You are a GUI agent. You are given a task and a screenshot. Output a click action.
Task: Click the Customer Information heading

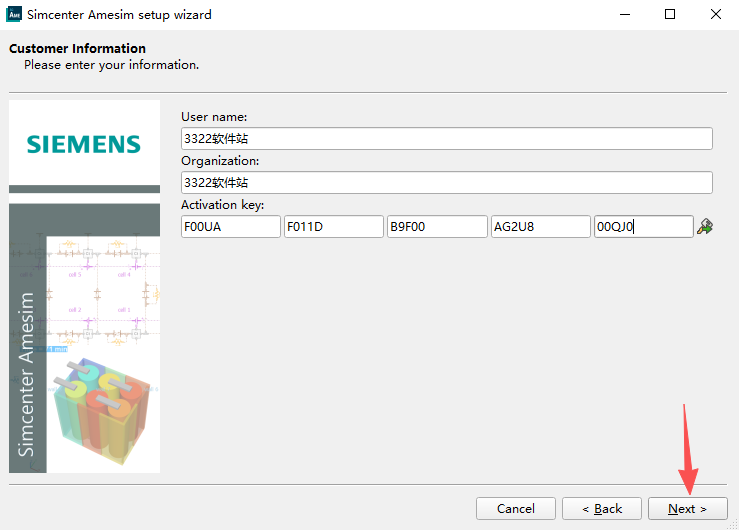pos(77,48)
